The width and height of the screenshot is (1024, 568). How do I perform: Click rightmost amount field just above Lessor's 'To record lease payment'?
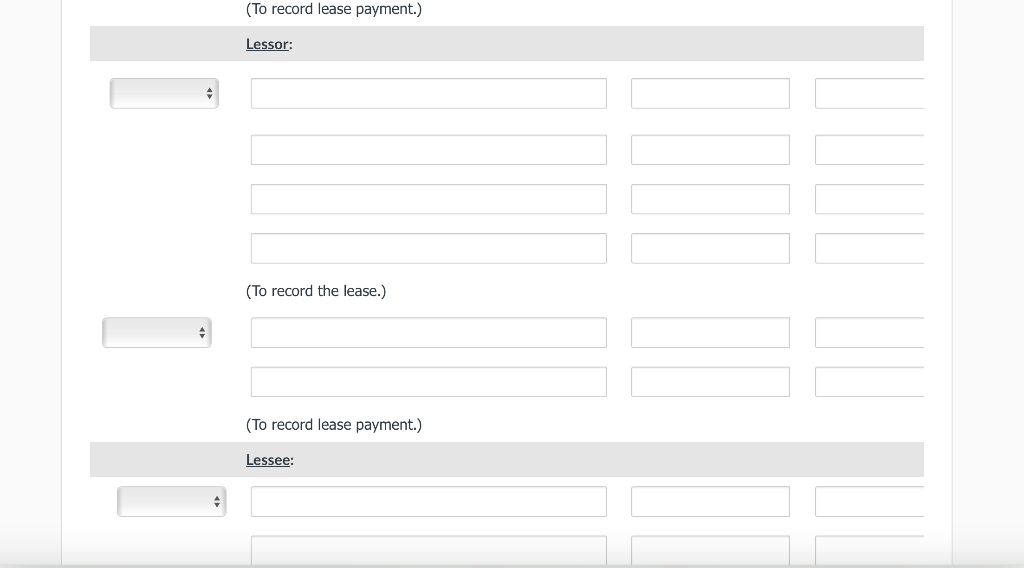pos(869,382)
